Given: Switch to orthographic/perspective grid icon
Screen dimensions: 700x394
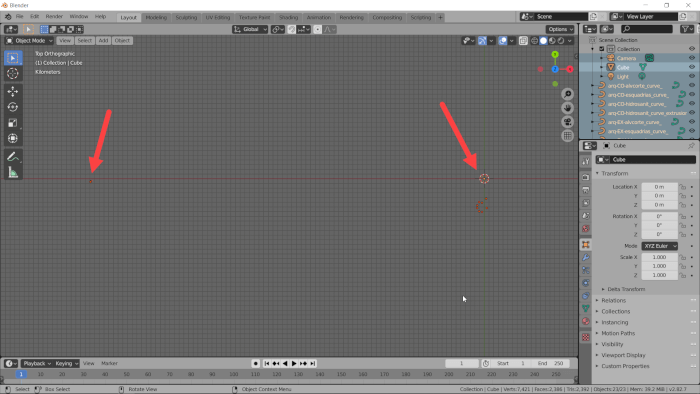Looking at the screenshot, I should point(567,136).
